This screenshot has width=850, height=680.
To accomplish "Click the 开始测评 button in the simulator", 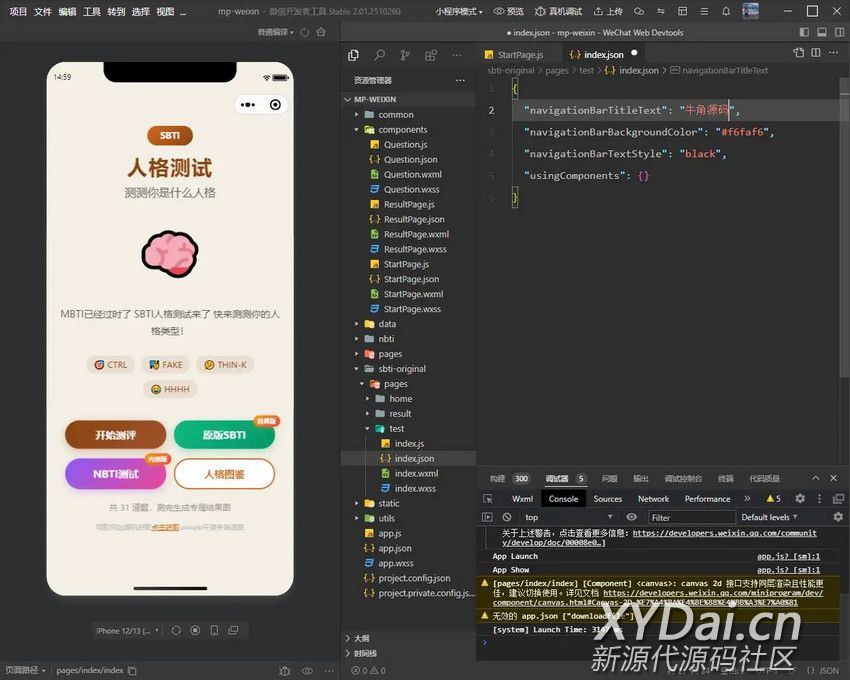I will pyautogui.click(x=115, y=435).
